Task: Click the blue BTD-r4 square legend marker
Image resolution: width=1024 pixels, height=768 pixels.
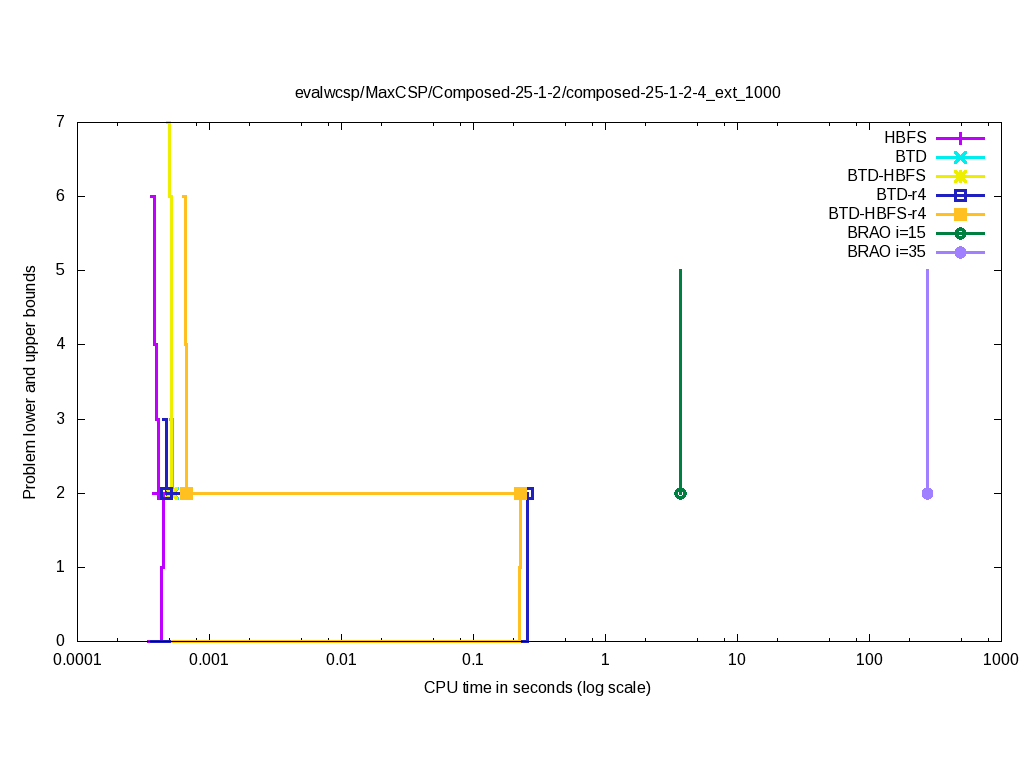Action: [x=960, y=195]
